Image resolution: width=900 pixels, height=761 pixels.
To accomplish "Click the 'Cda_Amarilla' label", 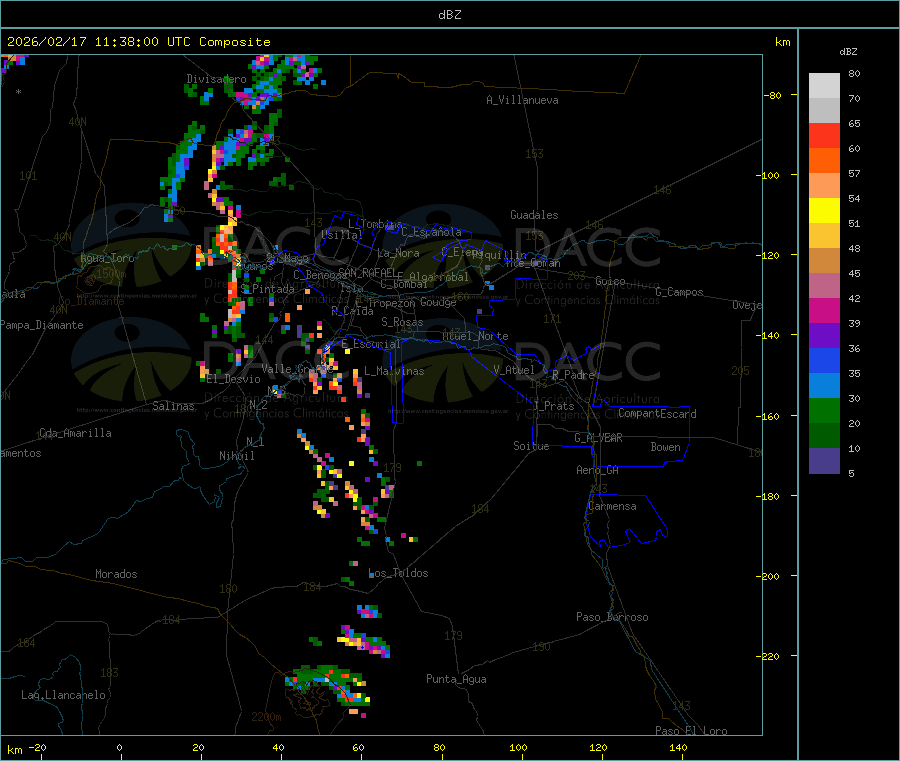I will coord(75,433).
